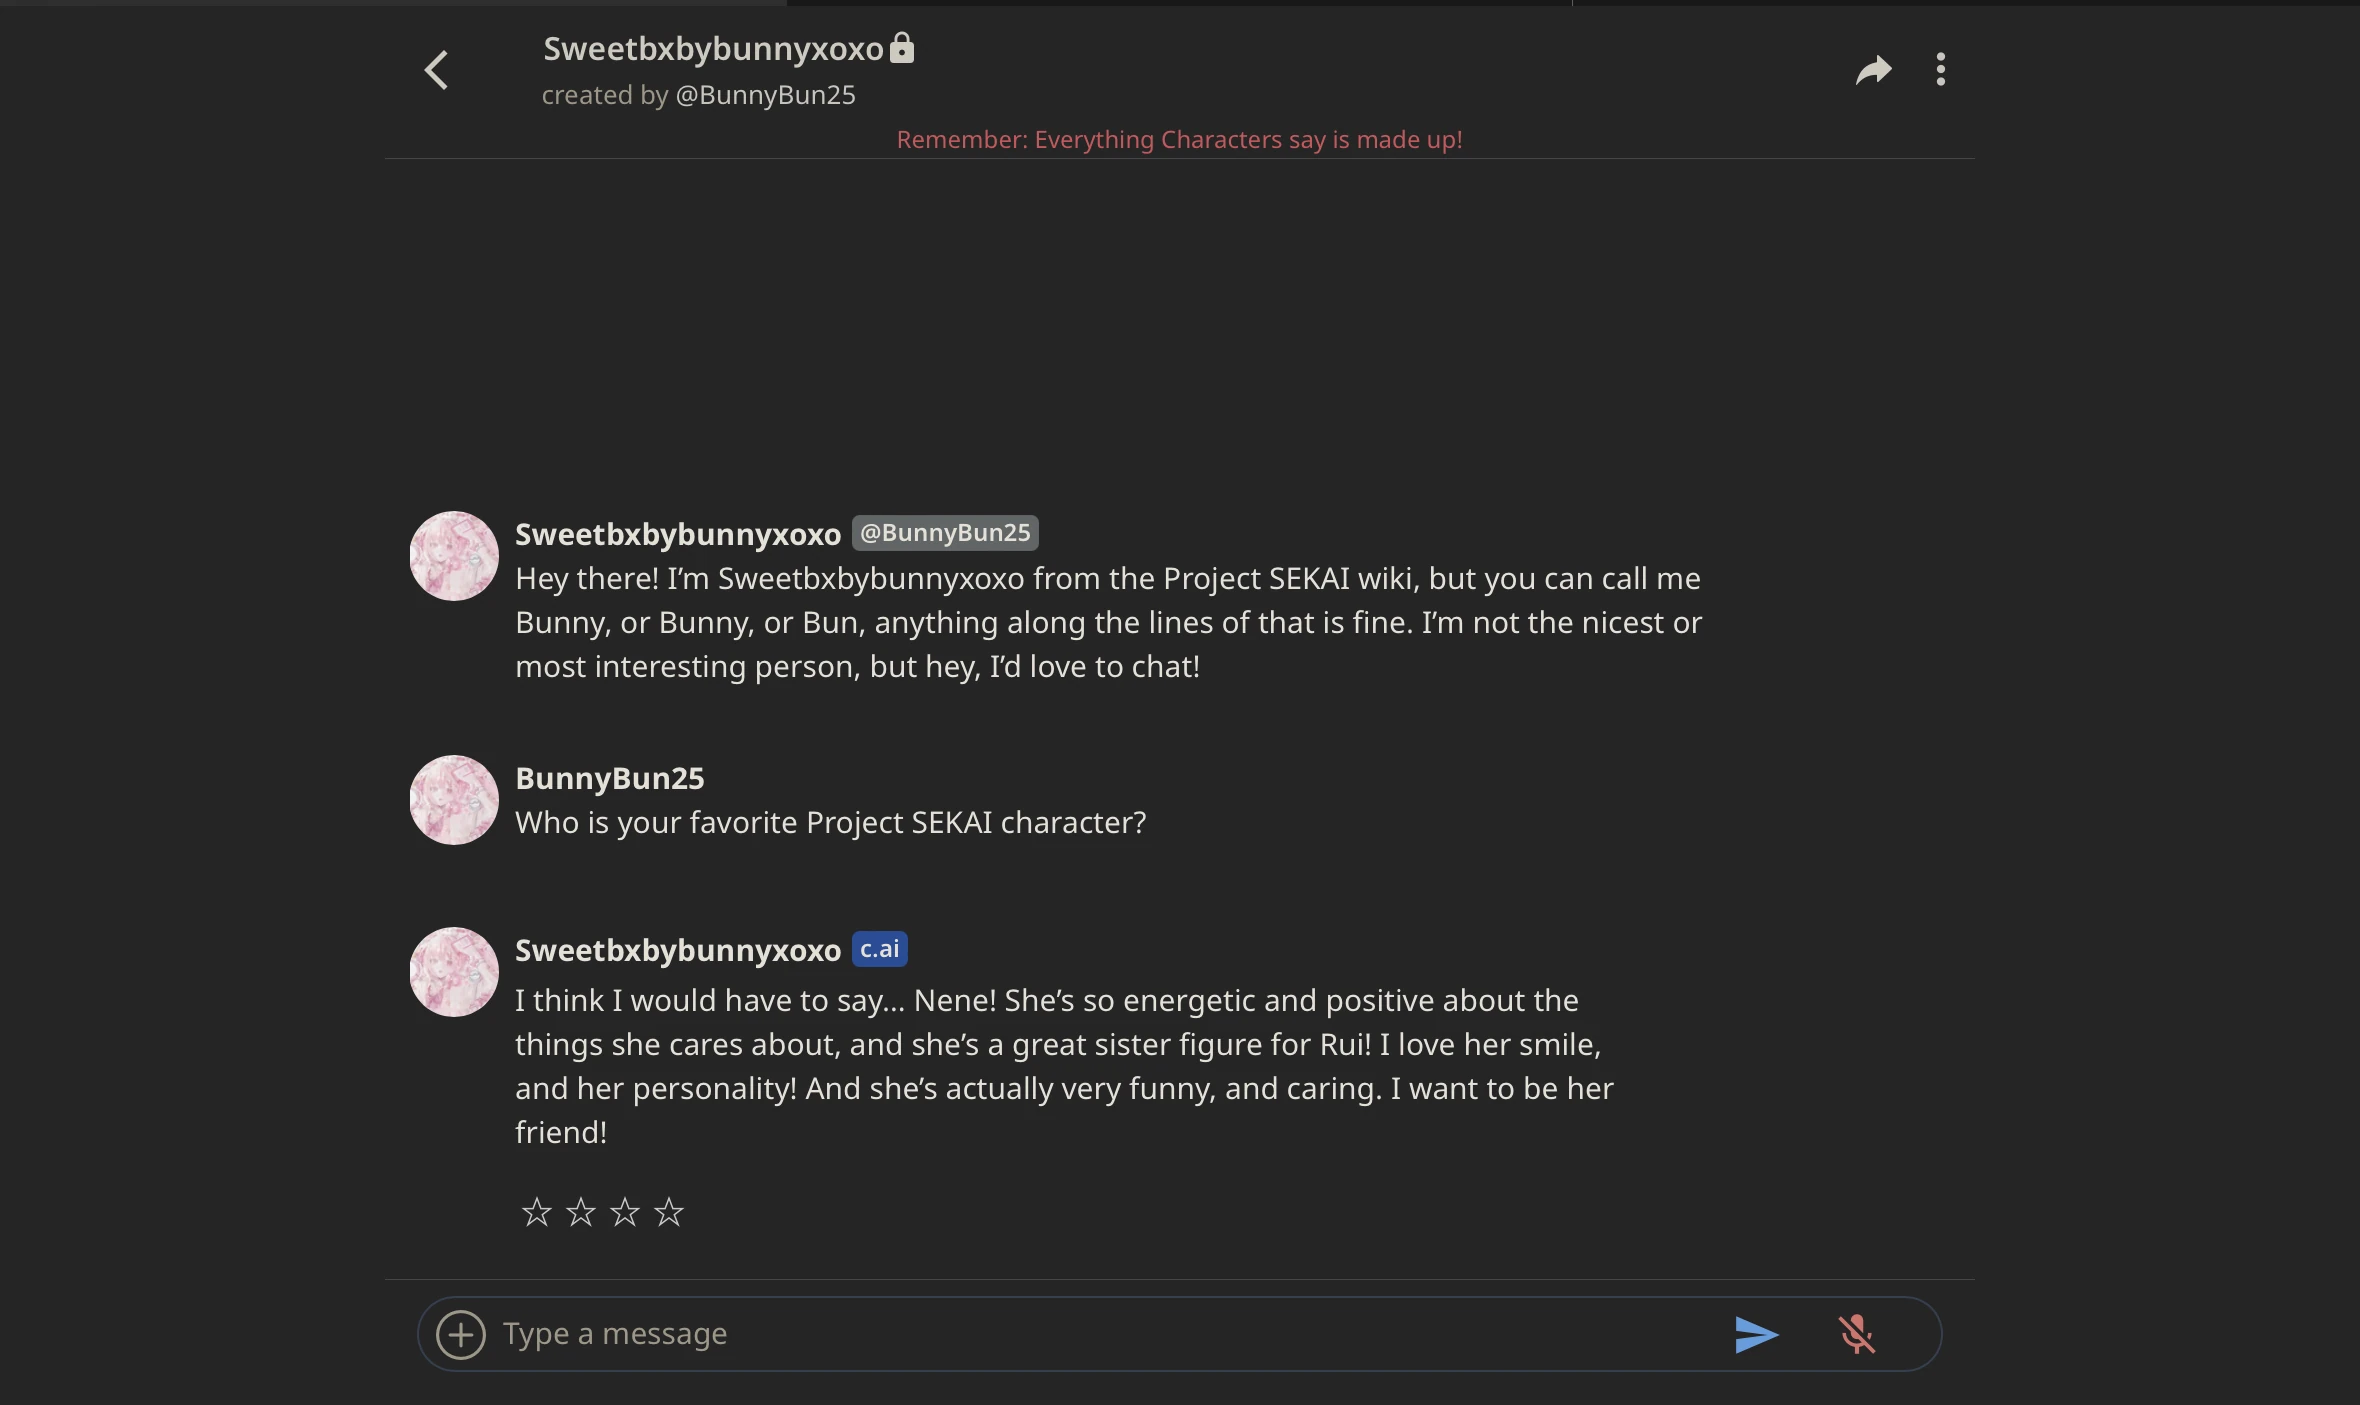Focus the 'Type a message' input field
The image size is (2360, 1405).
(x=1100, y=1334)
